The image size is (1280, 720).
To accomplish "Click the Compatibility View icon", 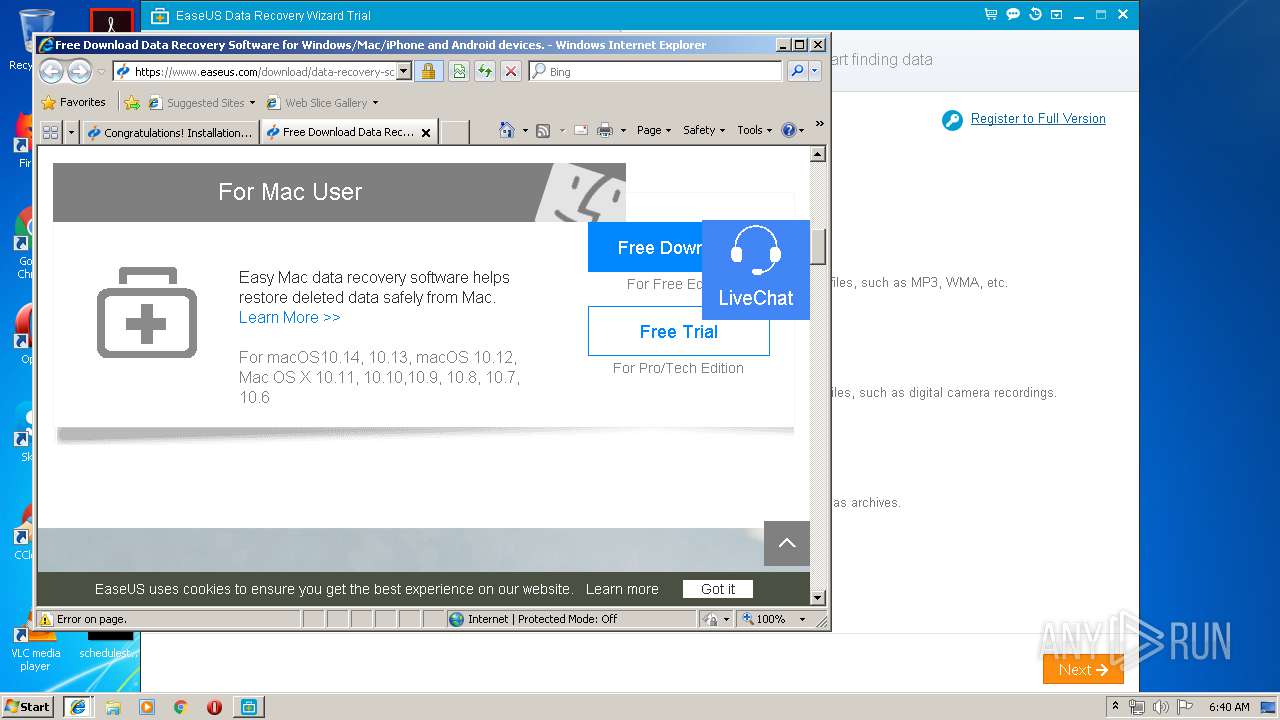I will pos(458,71).
